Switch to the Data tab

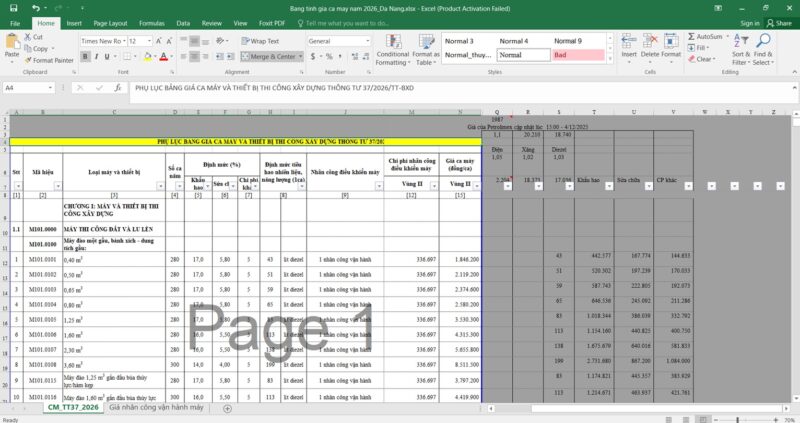click(183, 23)
